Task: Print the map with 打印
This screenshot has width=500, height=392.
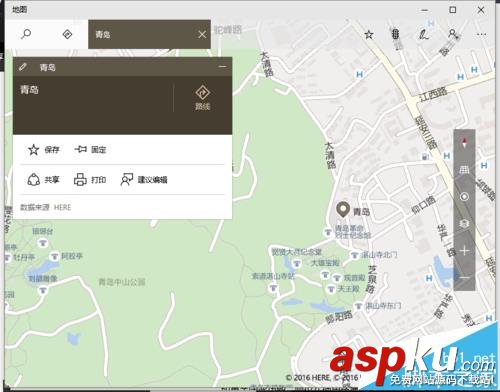Action: click(x=90, y=180)
